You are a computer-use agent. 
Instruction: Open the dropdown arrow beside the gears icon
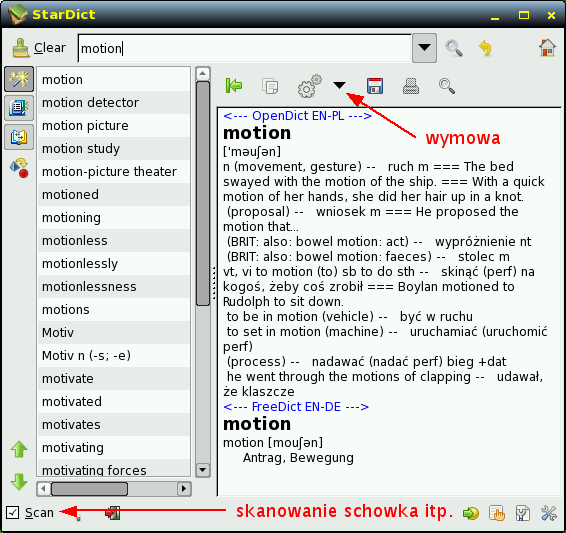coord(339,85)
